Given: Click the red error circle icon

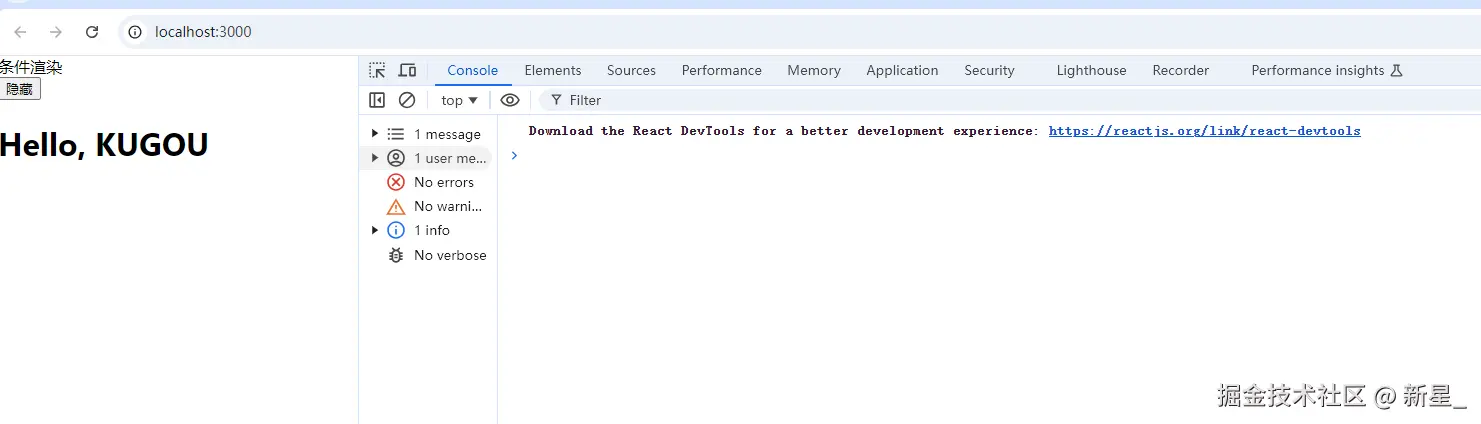Looking at the screenshot, I should tap(396, 182).
